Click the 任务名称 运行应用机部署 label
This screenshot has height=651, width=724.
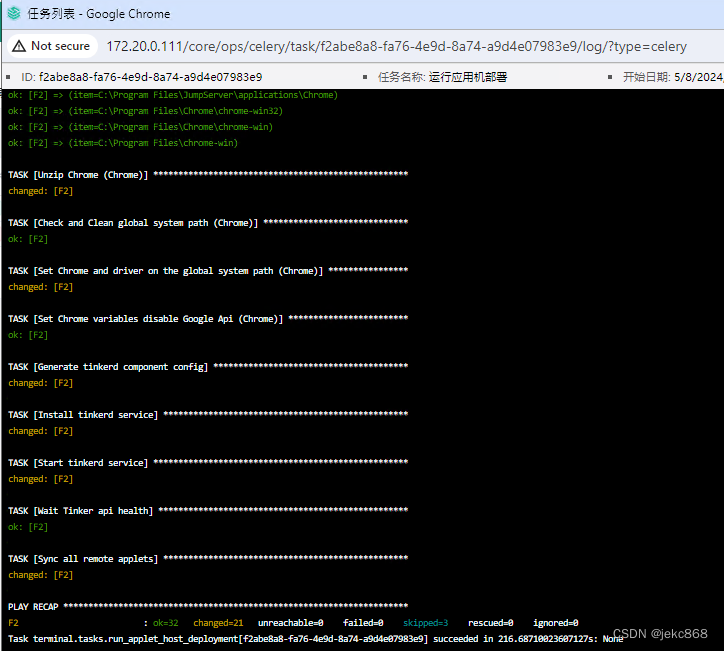point(442,77)
